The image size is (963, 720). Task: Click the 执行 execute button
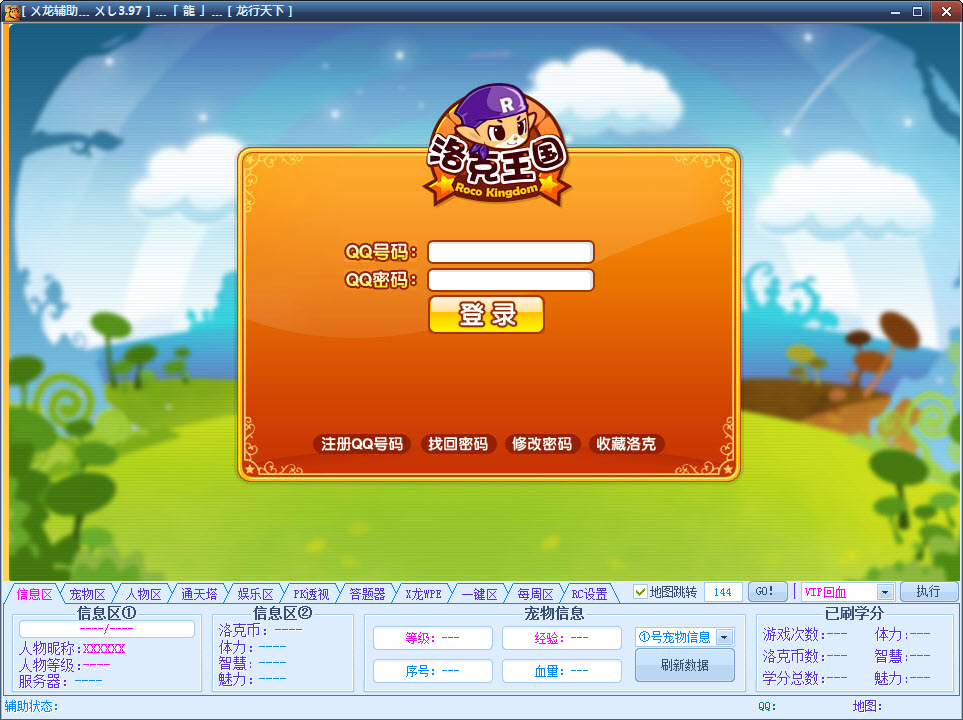[928, 591]
